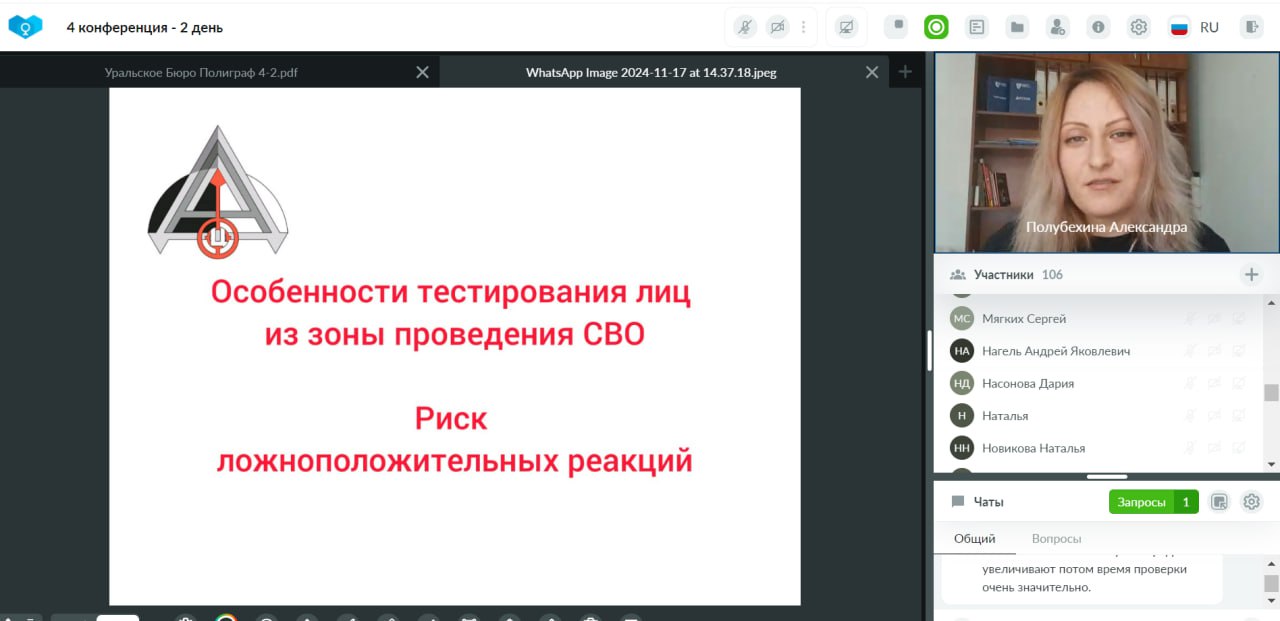Open the participant management icon
Image resolution: width=1280 pixels, height=621 pixels.
pos(1057,27)
